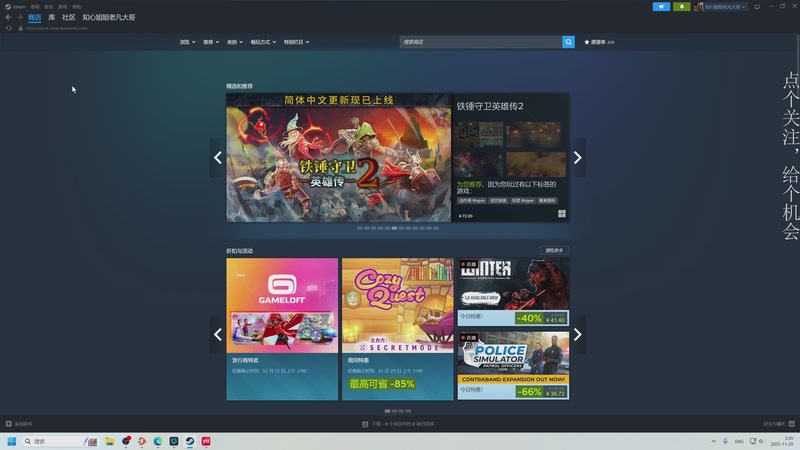800x450 pixels.
Task: Open the Winter Survival -40% deal
Action: click(513, 292)
